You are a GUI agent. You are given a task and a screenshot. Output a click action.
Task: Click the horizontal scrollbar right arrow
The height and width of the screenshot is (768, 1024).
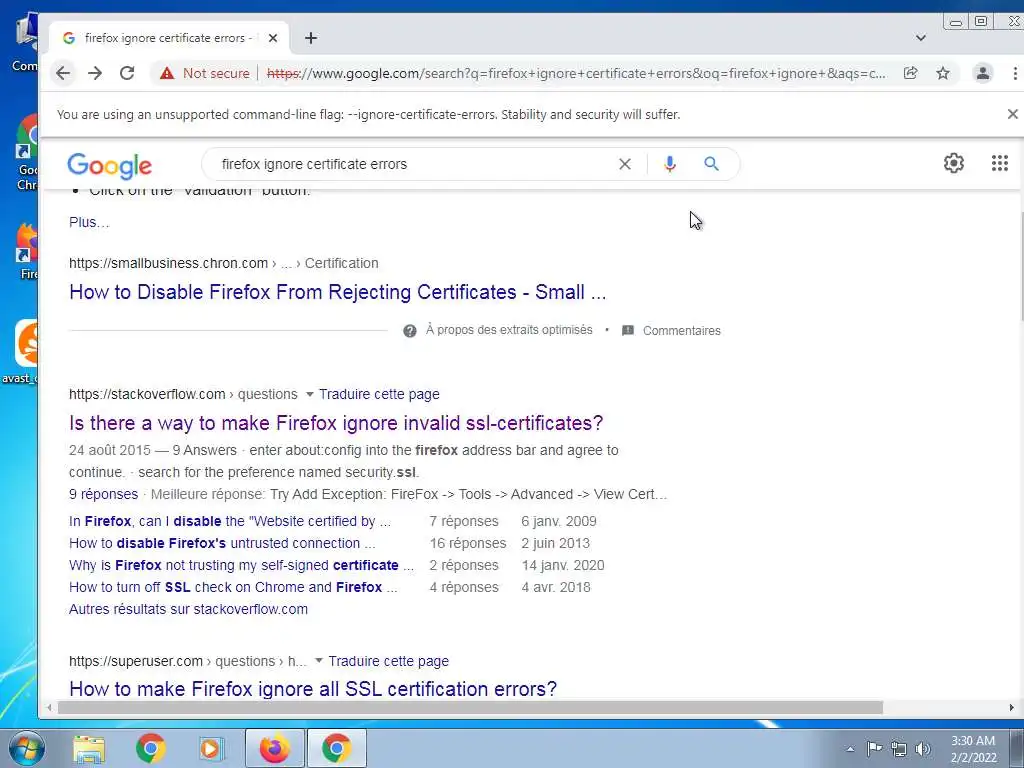[x=1011, y=707]
